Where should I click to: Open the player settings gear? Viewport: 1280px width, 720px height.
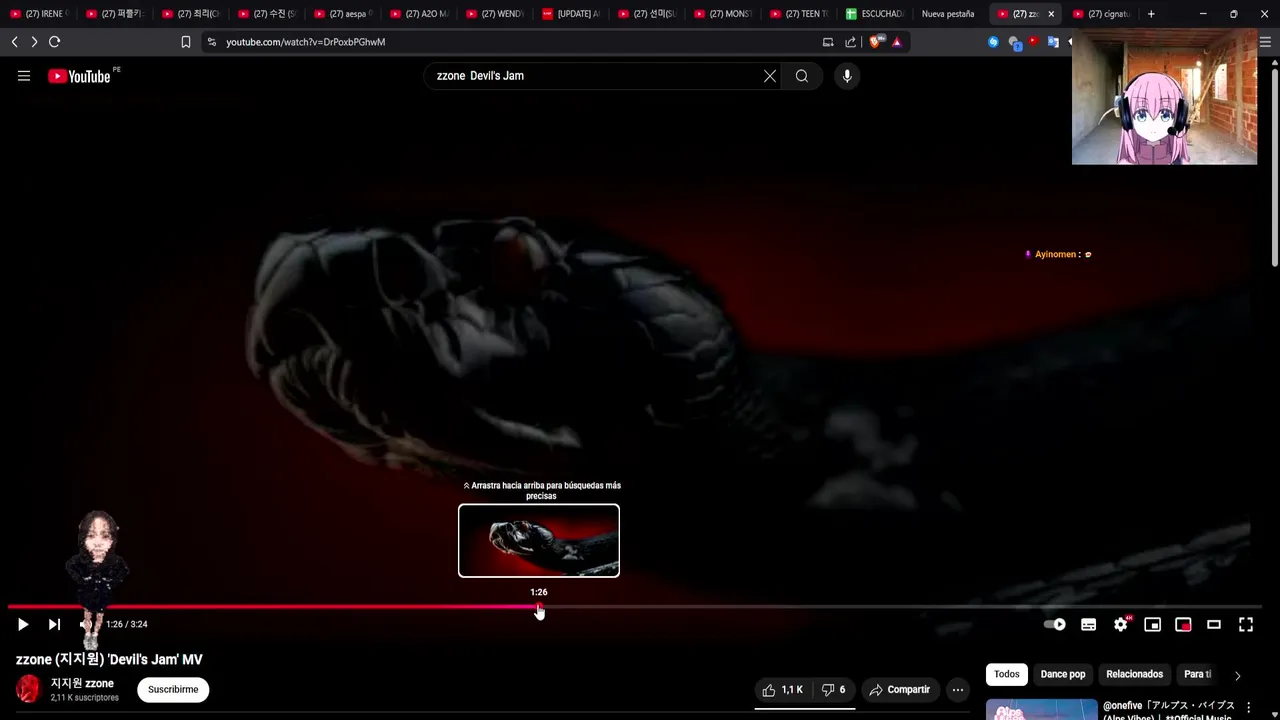coord(1121,624)
